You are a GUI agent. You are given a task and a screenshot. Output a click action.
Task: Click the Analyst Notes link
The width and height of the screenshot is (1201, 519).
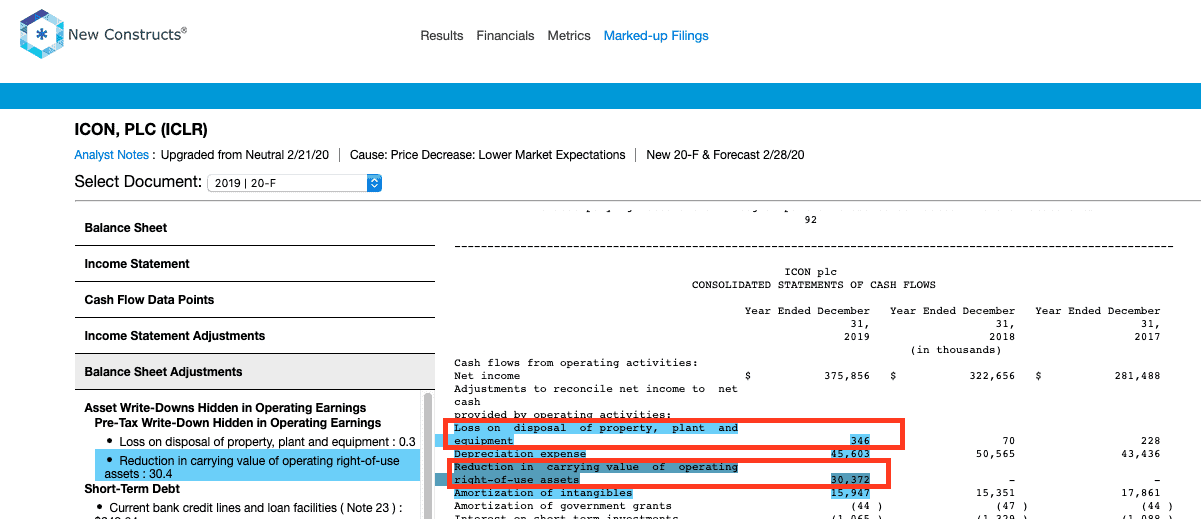112,155
